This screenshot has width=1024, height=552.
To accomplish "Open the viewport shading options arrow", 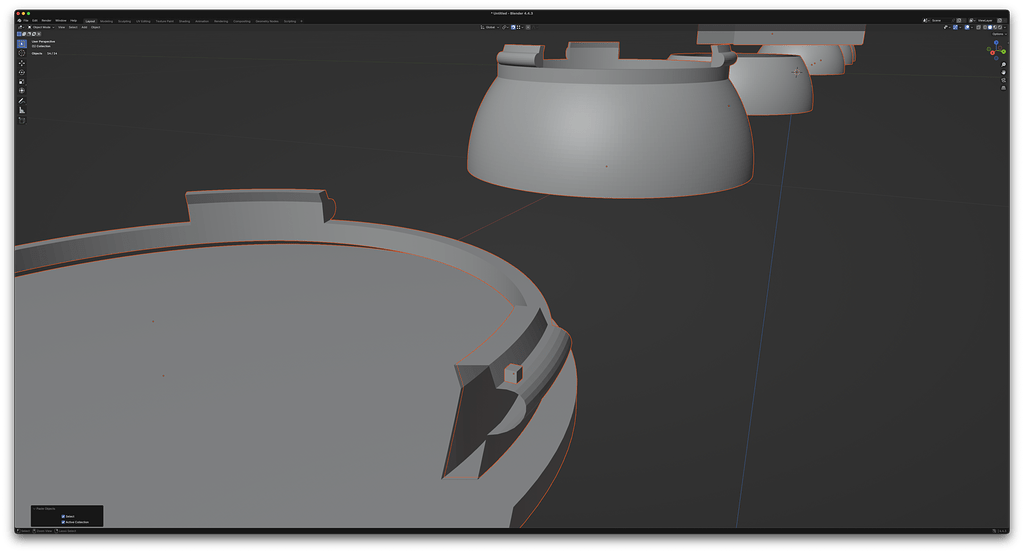I will [x=1005, y=27].
